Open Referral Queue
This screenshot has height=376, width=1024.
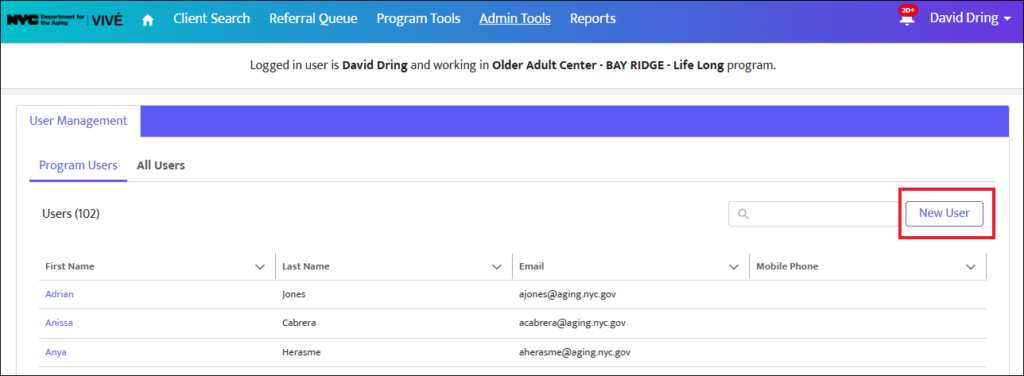coord(313,18)
